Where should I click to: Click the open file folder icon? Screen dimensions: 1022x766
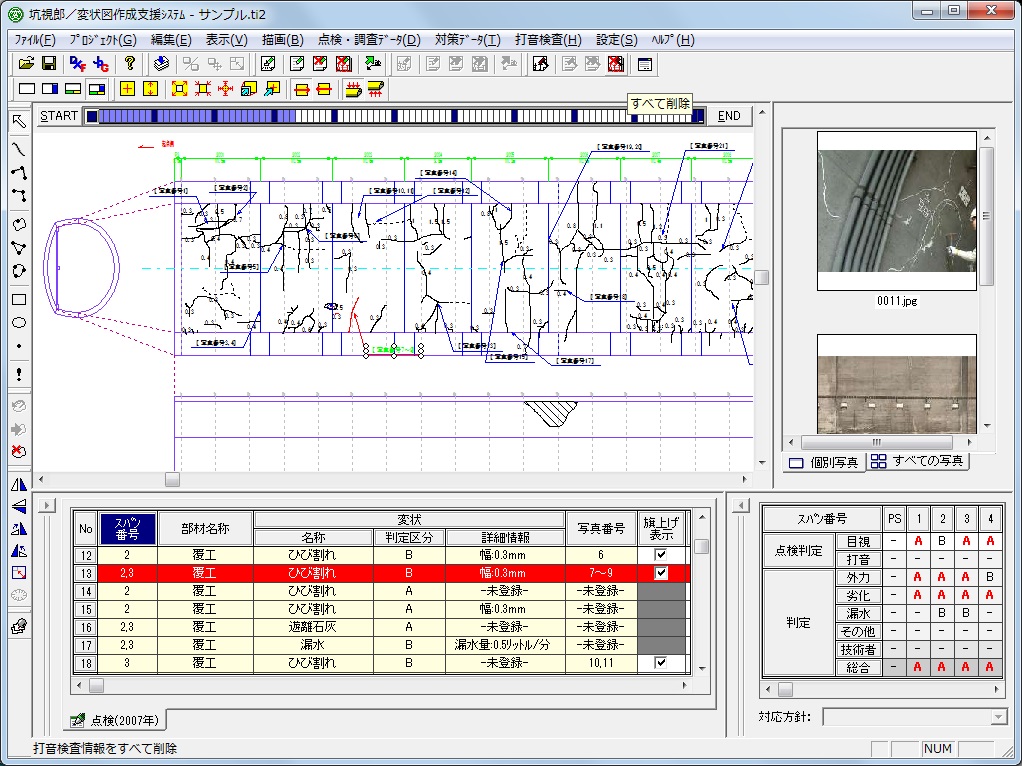pyautogui.click(x=26, y=64)
